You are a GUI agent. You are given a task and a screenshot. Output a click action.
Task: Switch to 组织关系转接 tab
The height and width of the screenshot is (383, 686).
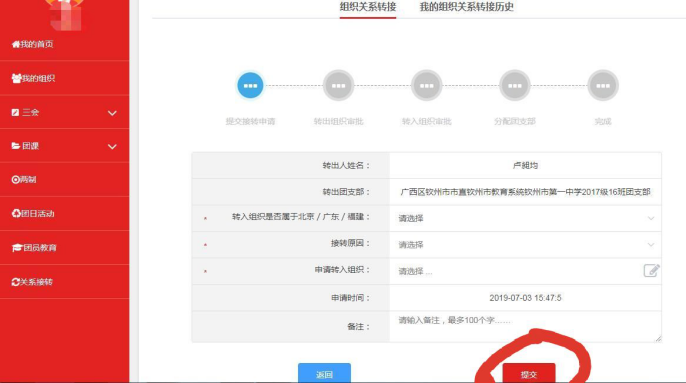pos(368,7)
